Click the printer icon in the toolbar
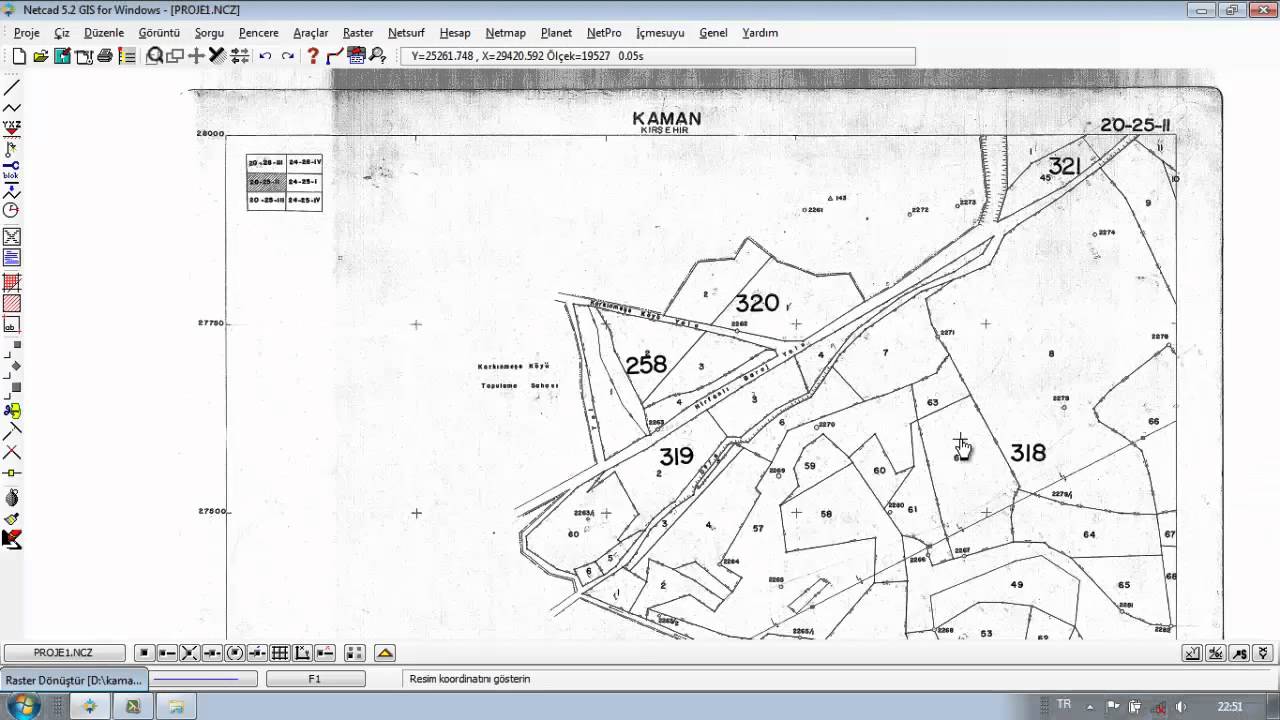The height and width of the screenshot is (720, 1280). pyautogui.click(x=104, y=57)
